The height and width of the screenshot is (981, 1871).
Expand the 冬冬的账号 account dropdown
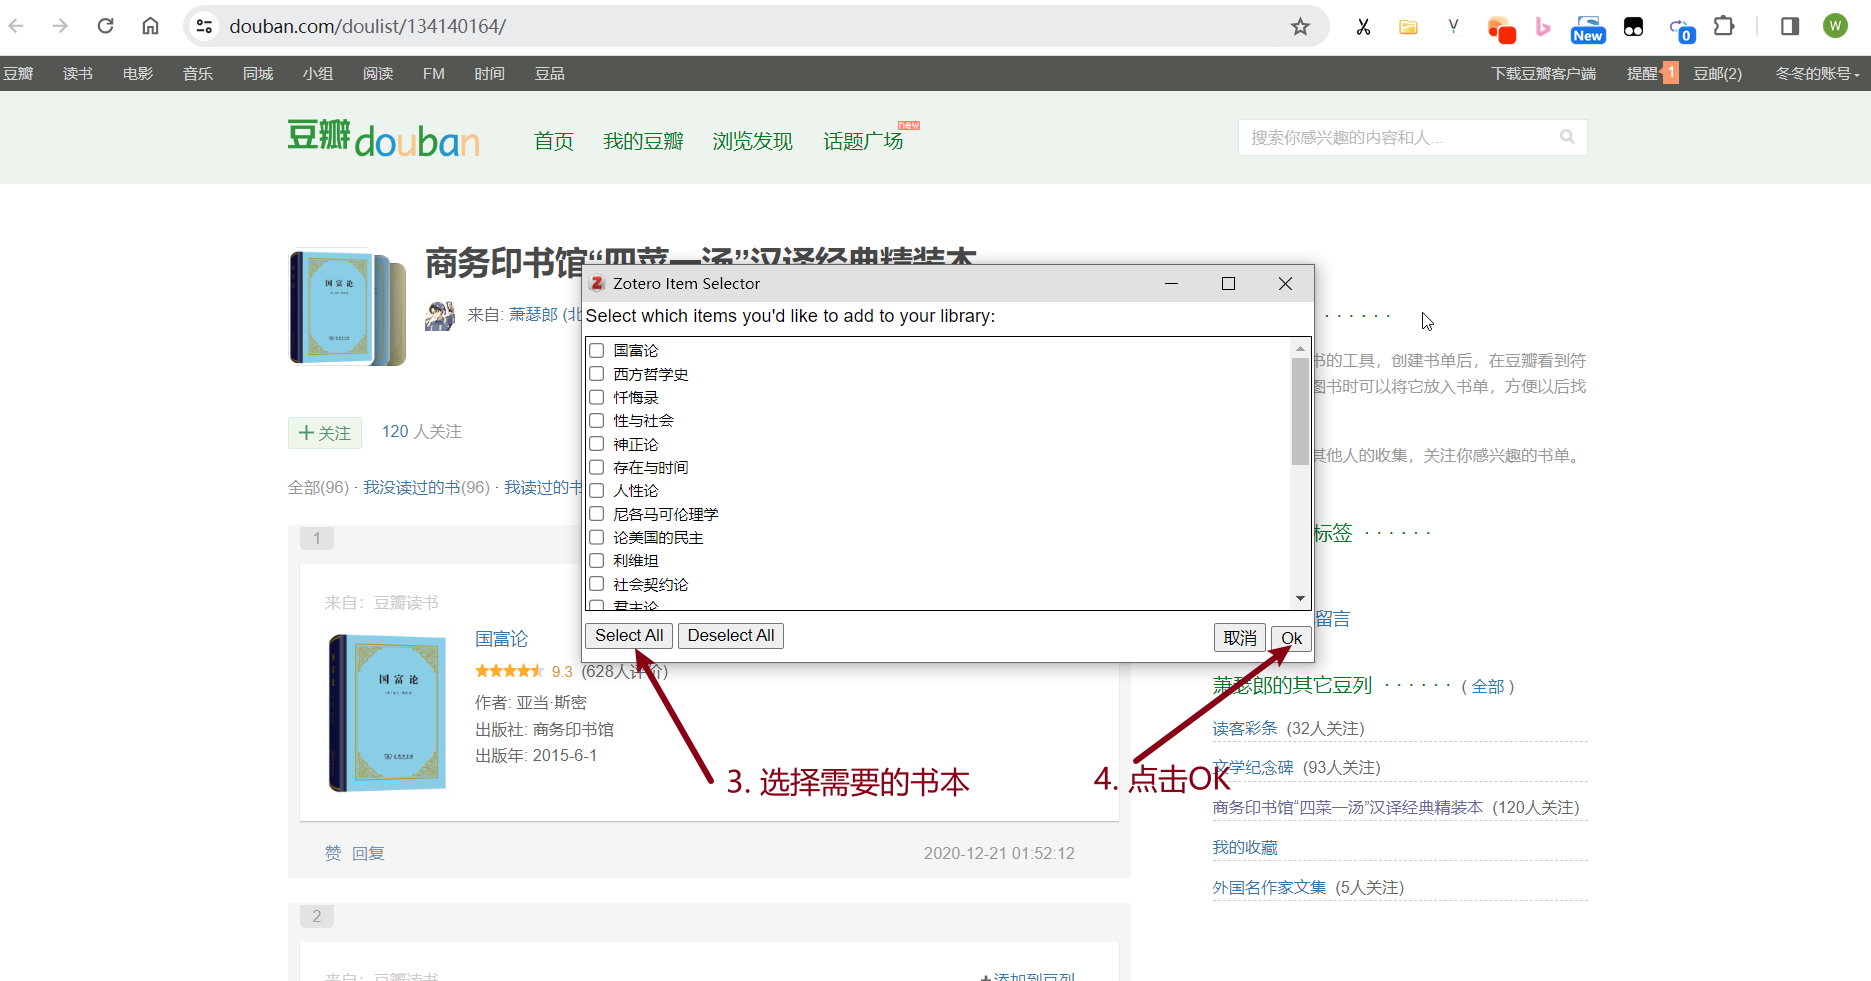[x=1816, y=73]
